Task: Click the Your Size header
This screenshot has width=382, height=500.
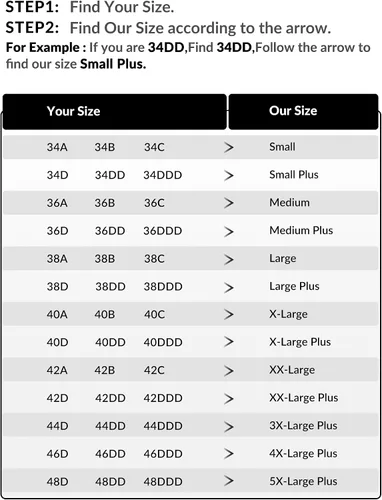Action: tap(73, 111)
